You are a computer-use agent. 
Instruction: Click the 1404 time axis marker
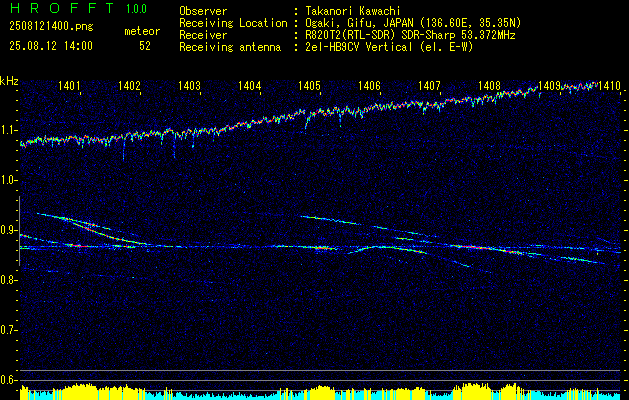point(250,85)
